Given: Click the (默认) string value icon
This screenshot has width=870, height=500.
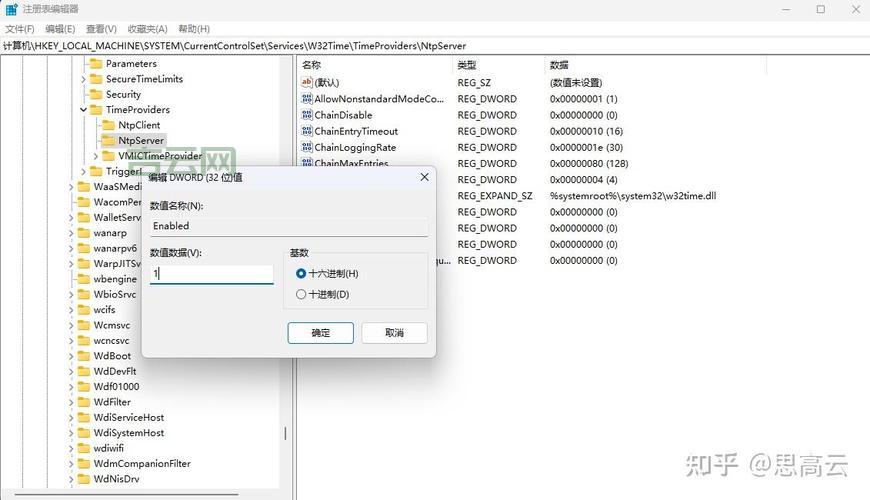Looking at the screenshot, I should 307,82.
